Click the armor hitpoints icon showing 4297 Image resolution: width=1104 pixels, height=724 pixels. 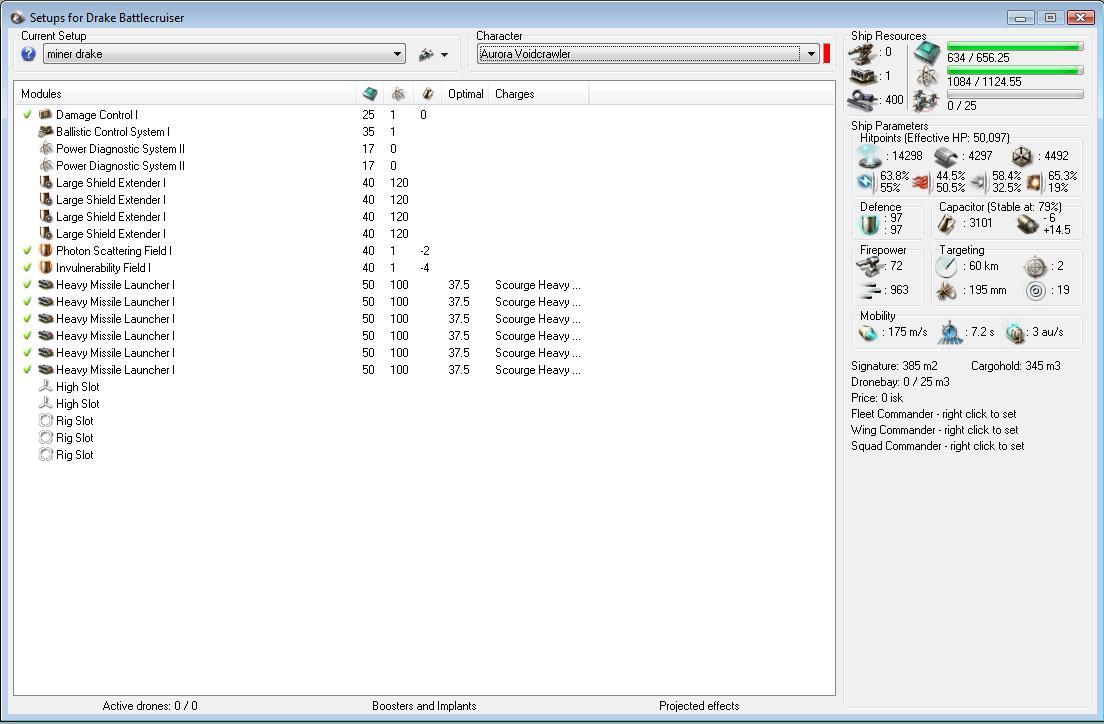click(946, 156)
